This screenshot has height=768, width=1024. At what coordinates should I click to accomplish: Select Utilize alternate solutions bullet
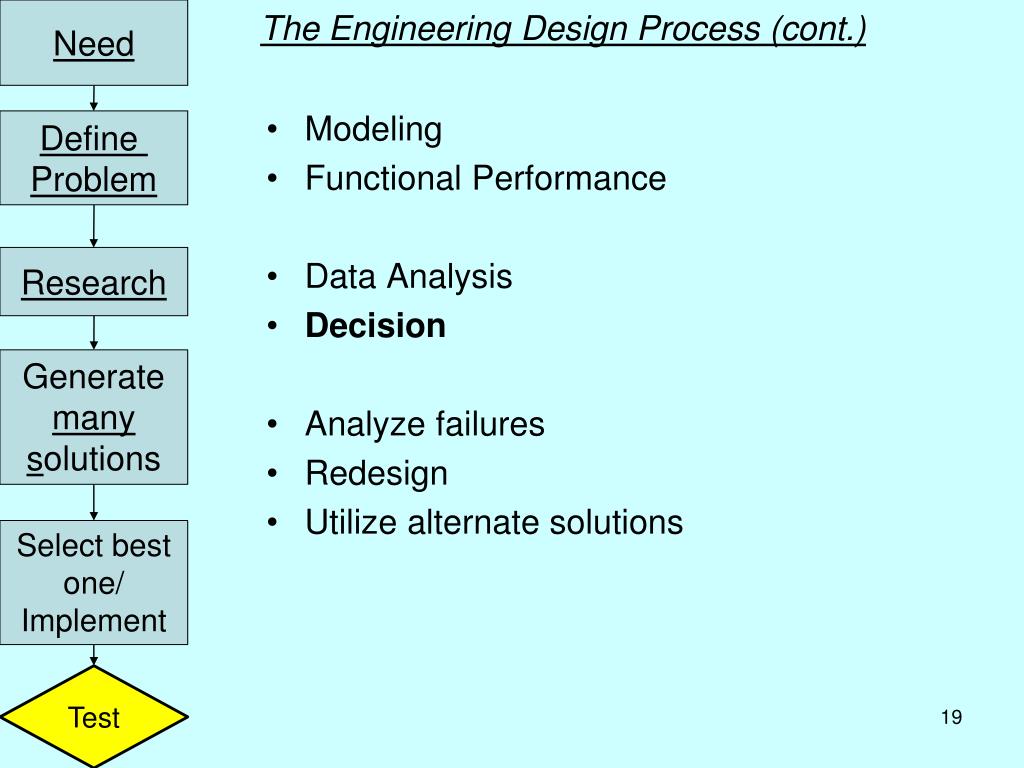point(494,522)
